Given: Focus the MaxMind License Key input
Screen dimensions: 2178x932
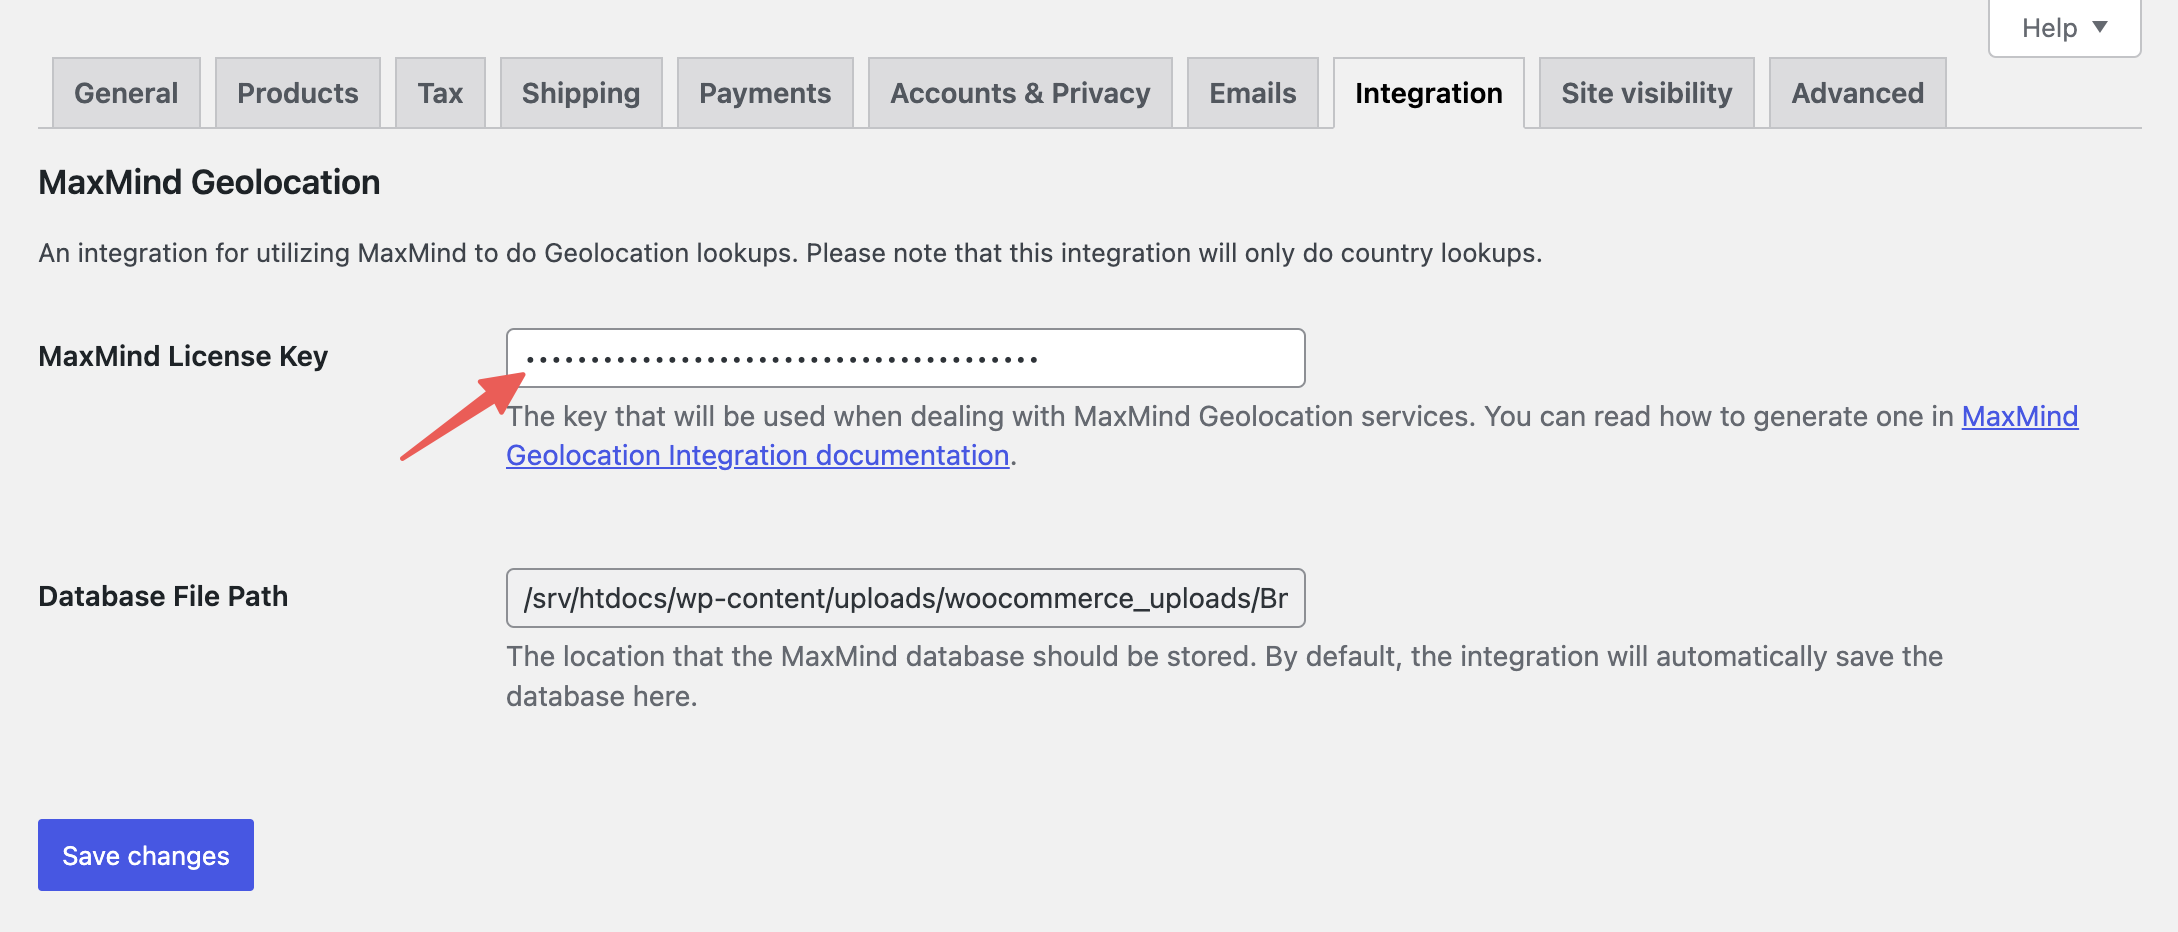Looking at the screenshot, I should point(905,357).
